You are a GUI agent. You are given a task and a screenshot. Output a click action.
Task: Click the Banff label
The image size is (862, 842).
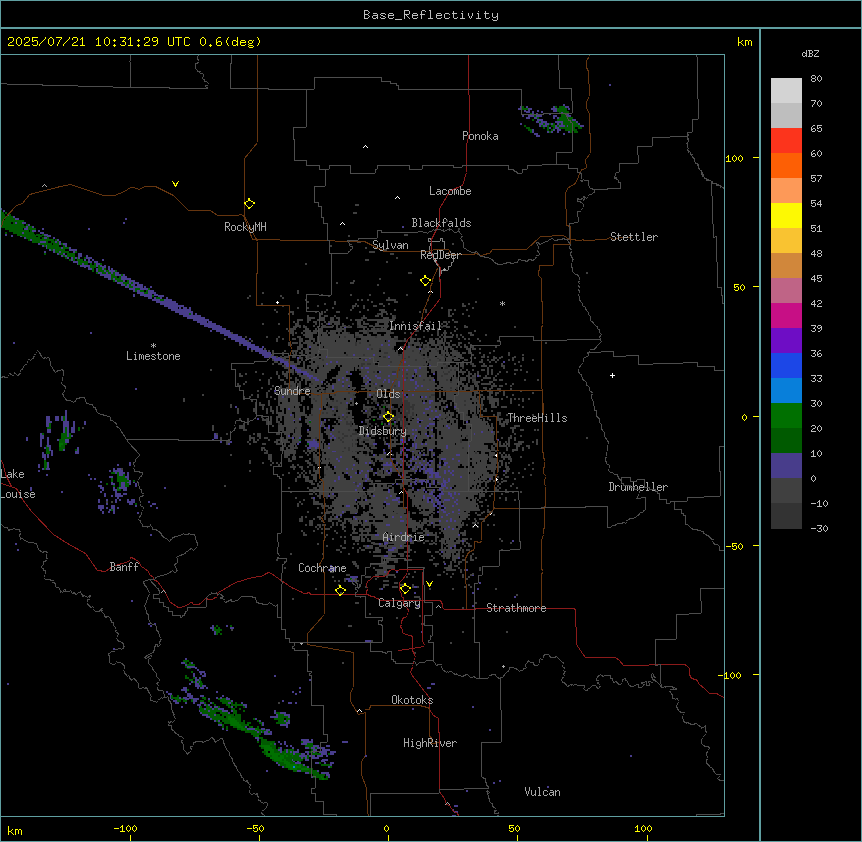124,567
